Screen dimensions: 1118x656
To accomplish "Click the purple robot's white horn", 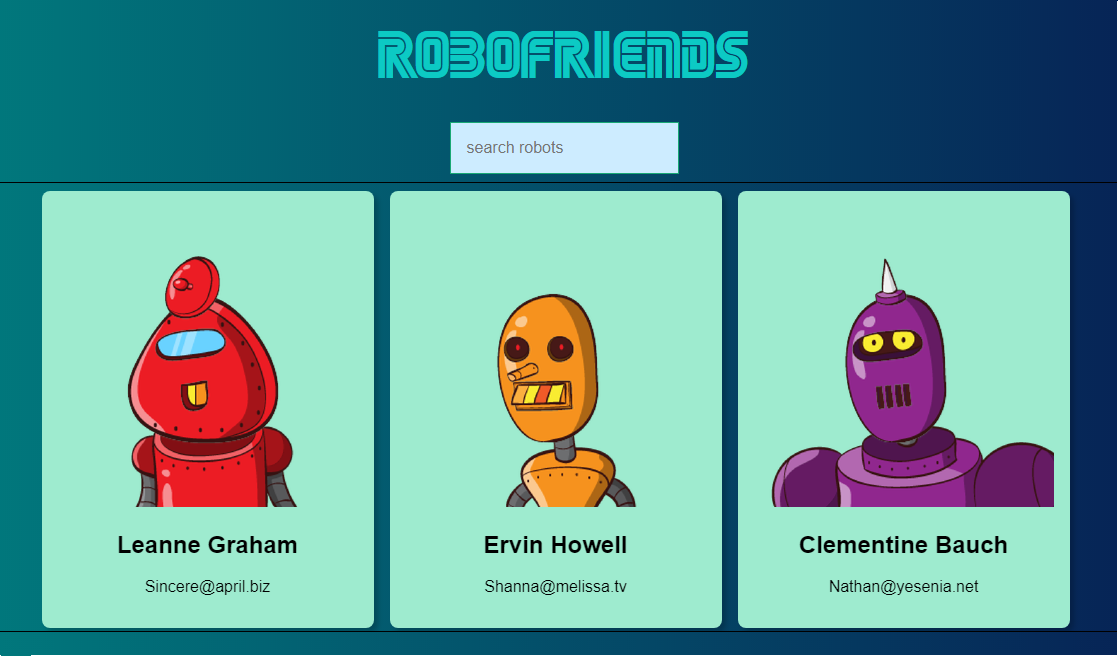I will 888,276.
